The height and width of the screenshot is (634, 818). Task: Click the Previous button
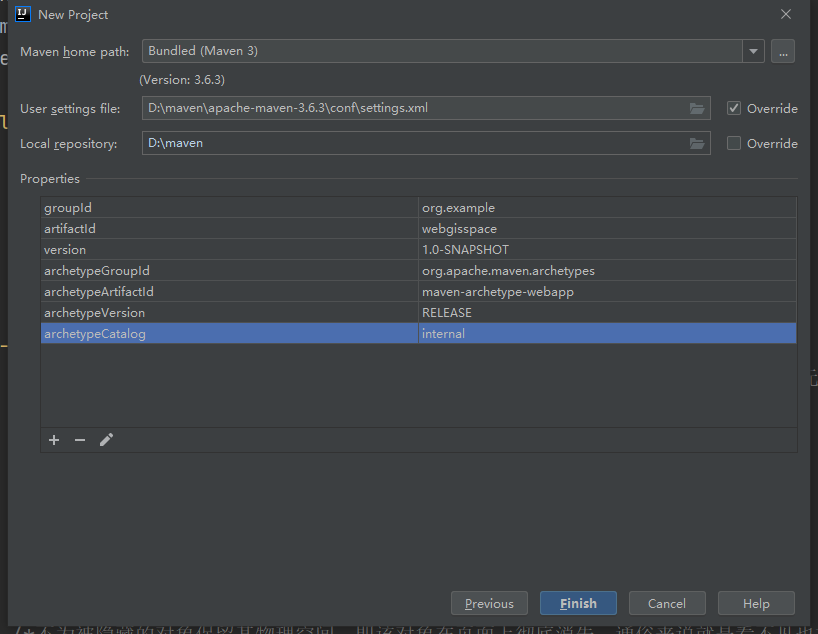489,603
